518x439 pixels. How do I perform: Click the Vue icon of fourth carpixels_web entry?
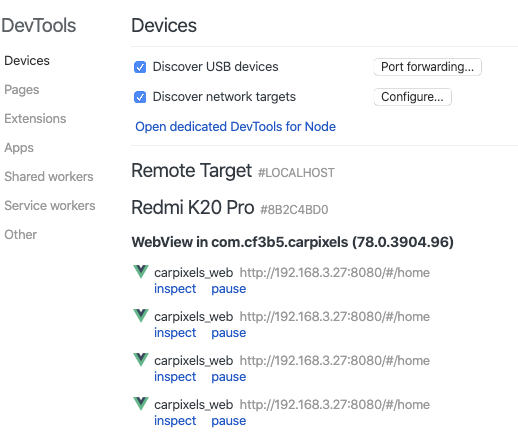tap(141, 404)
